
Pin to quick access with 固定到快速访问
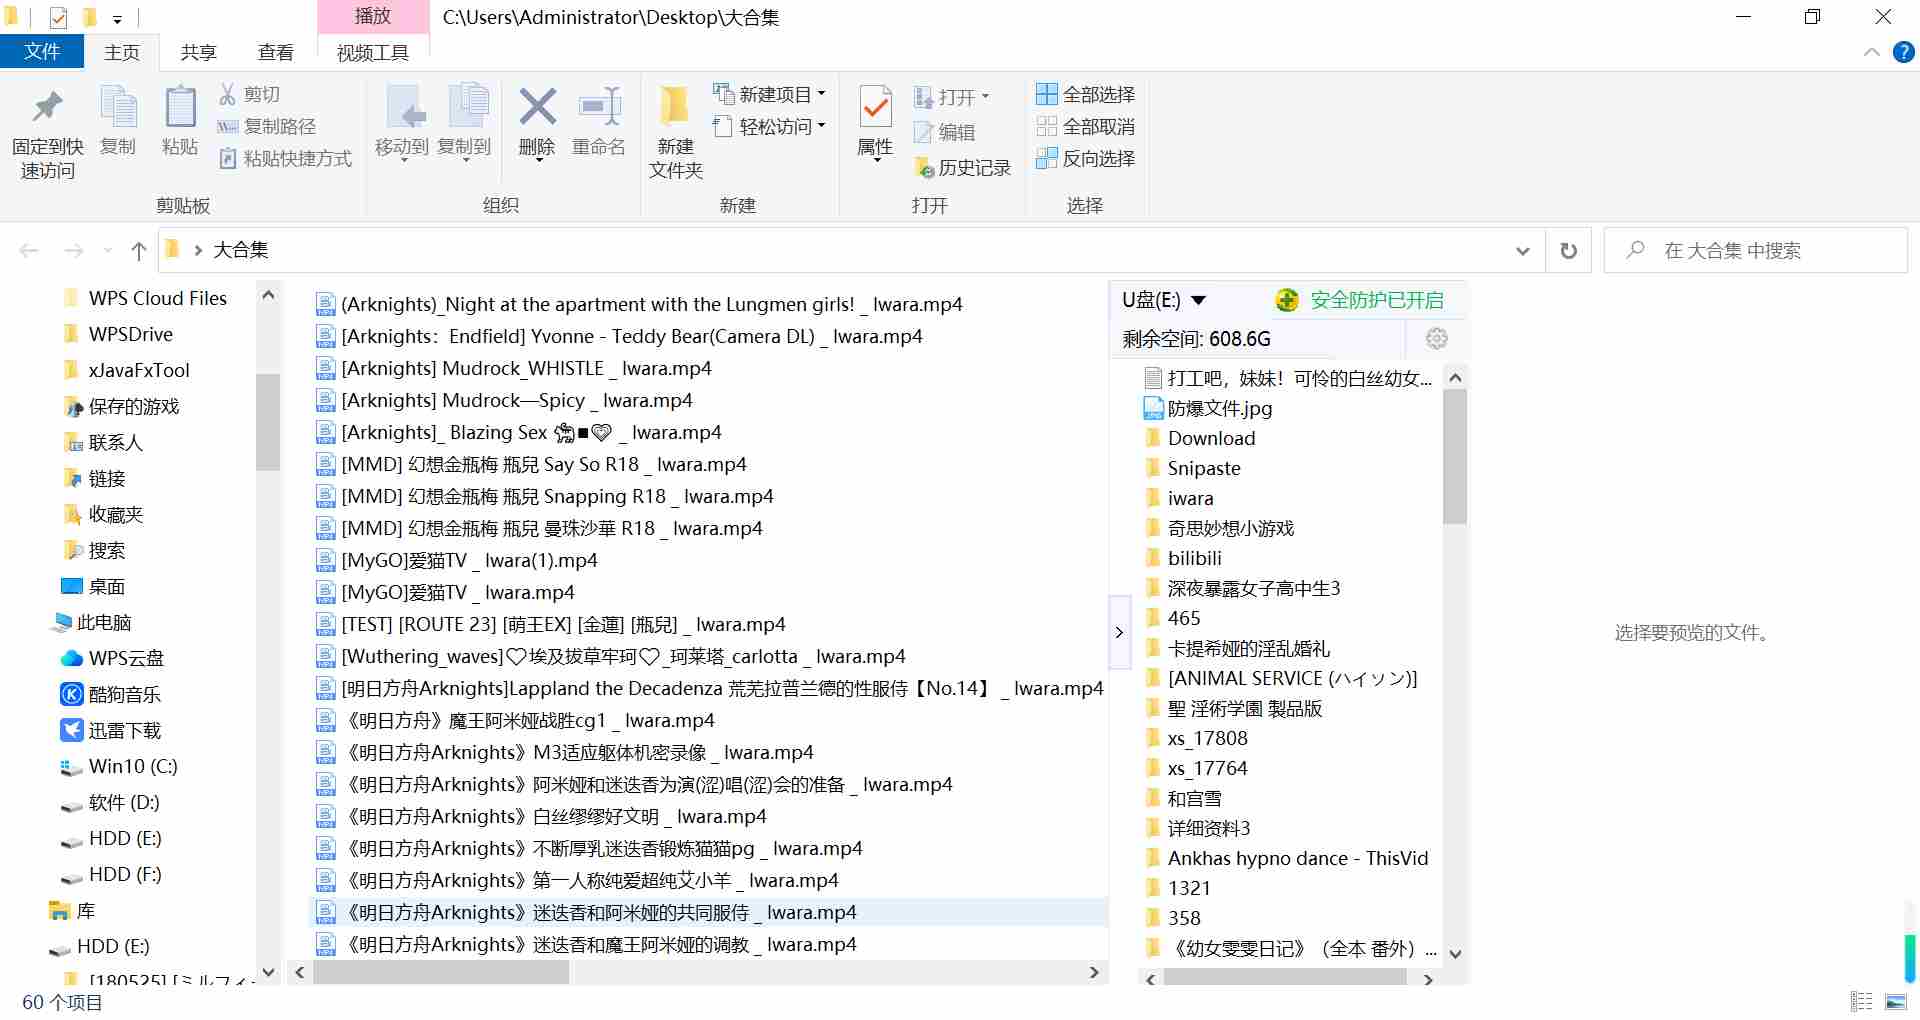point(47,133)
